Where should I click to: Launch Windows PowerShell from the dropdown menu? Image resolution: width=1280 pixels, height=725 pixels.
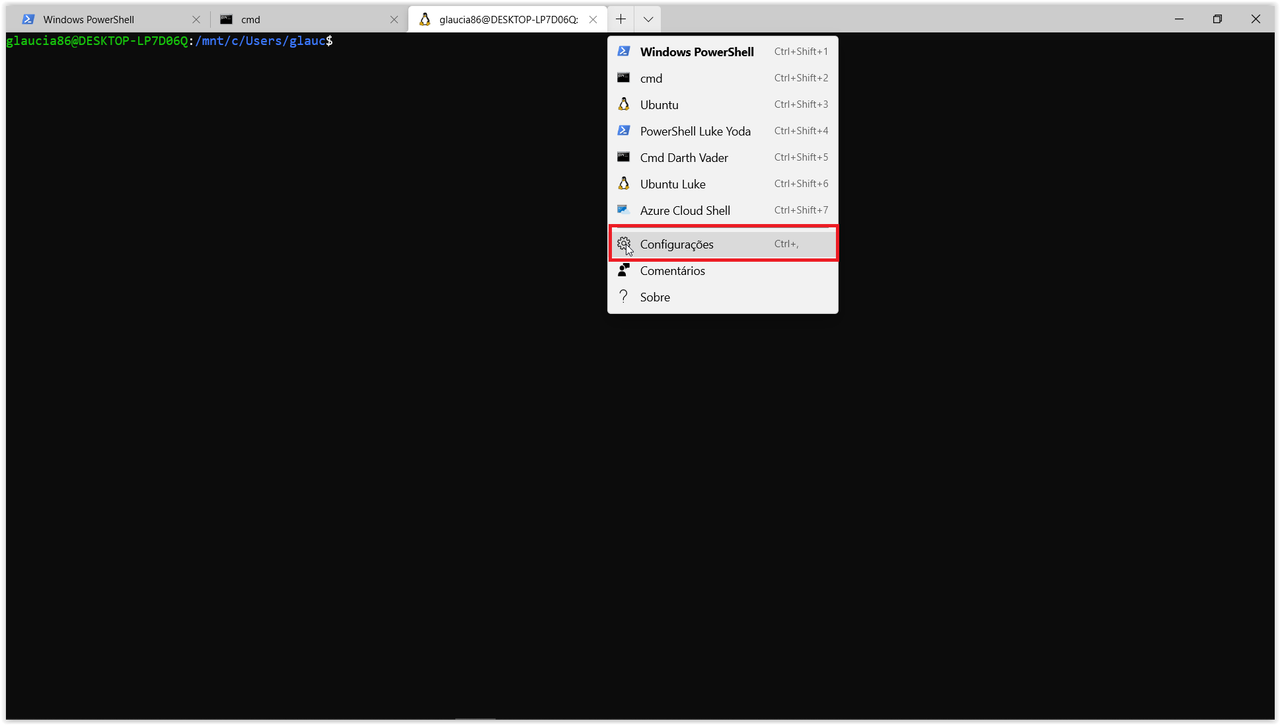point(723,51)
